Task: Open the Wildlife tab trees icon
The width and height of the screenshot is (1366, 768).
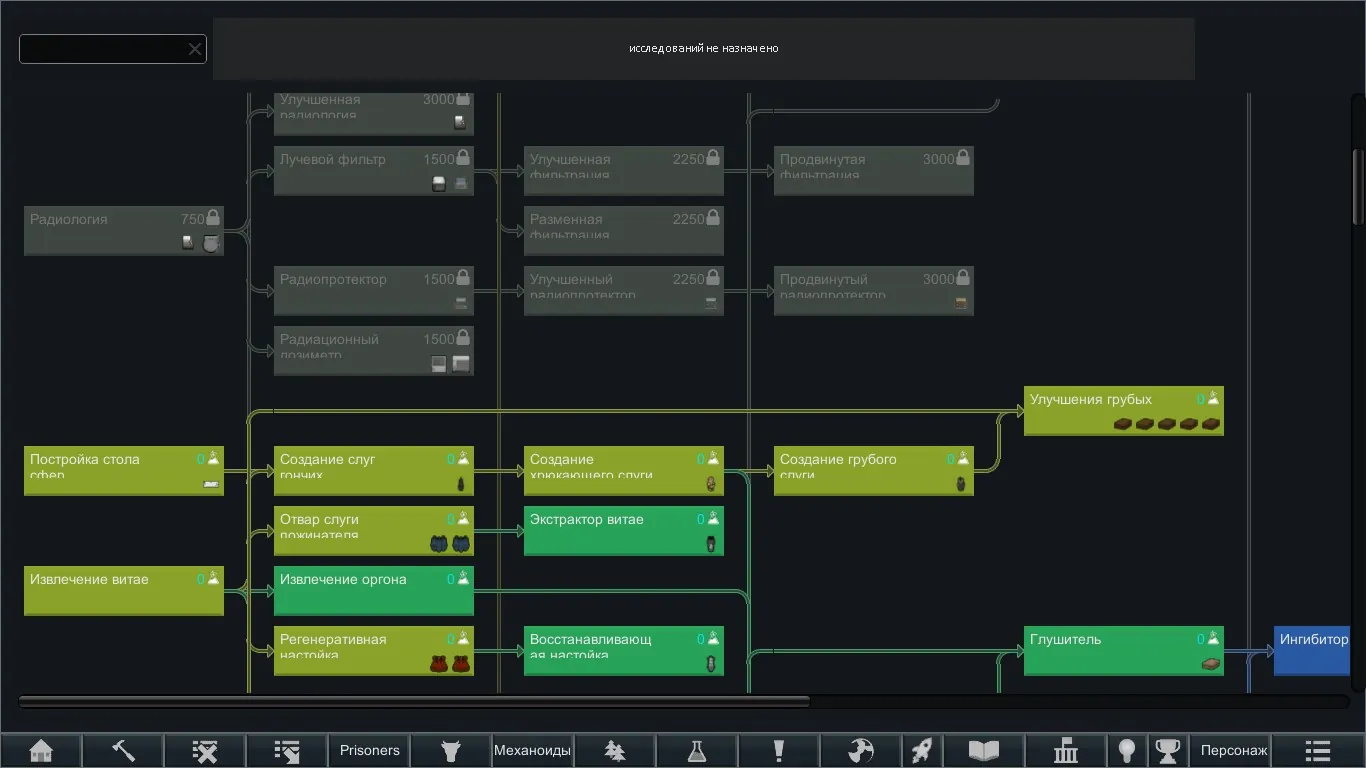Action: (615, 750)
